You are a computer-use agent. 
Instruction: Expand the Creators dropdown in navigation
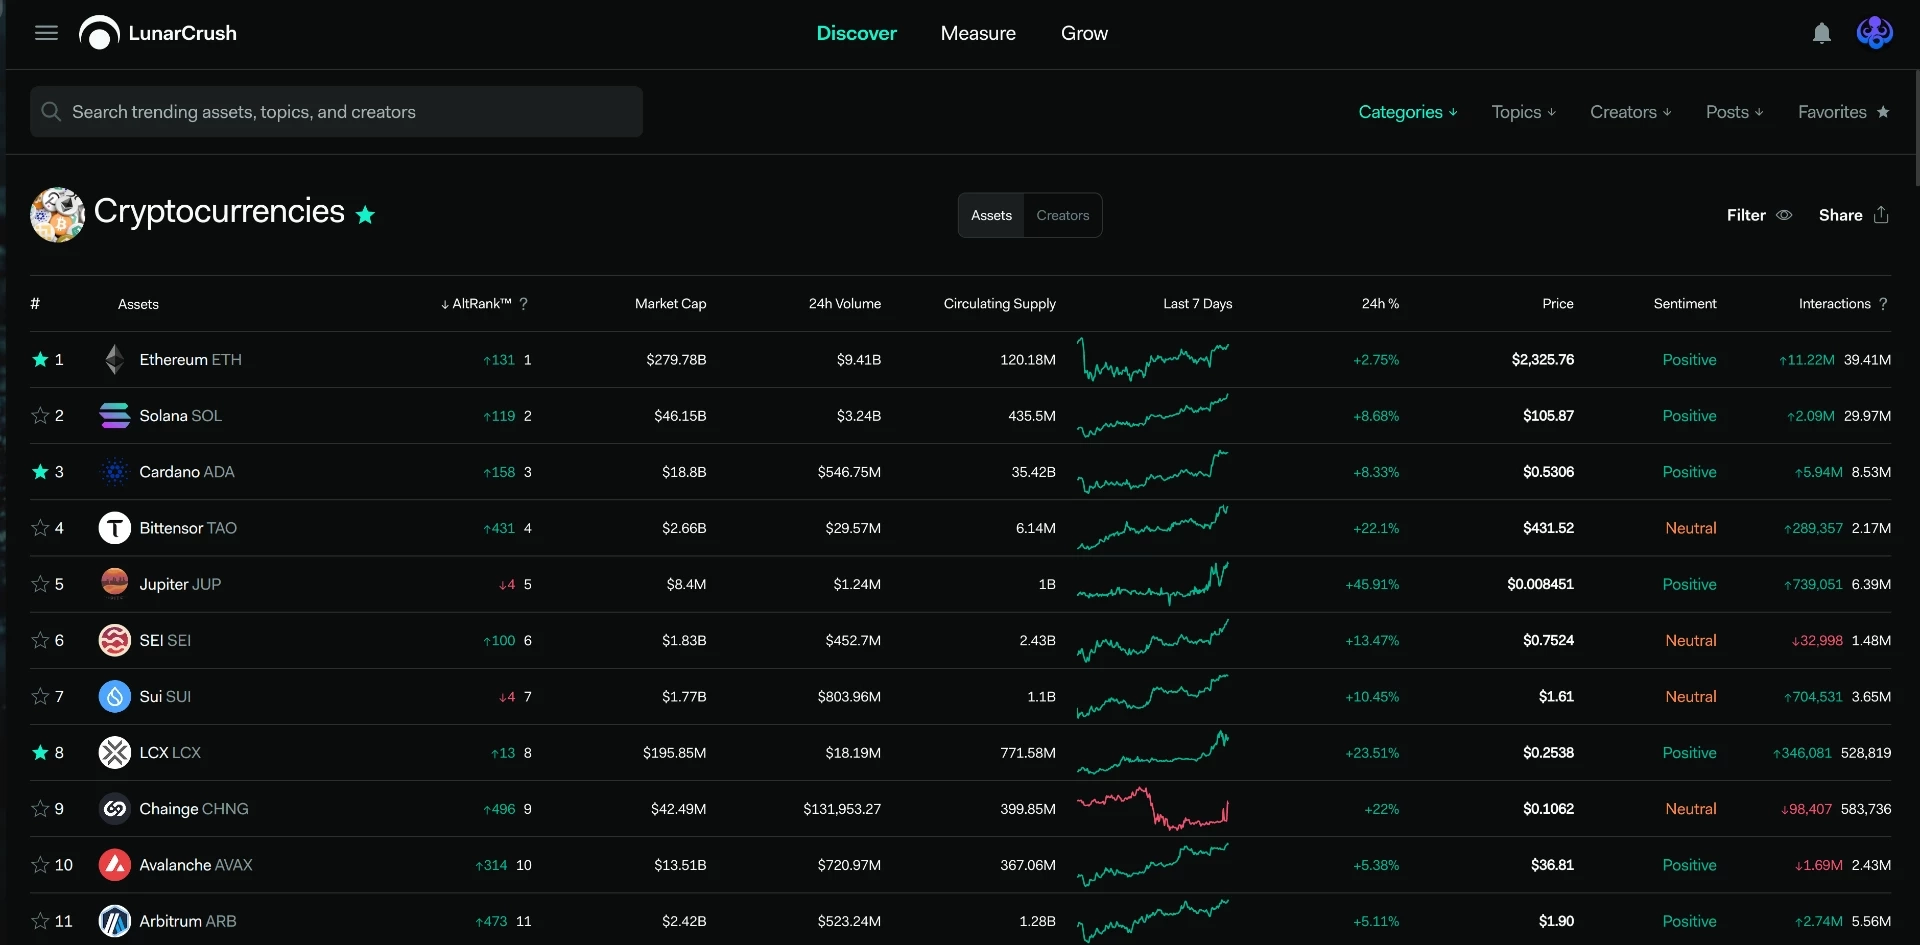click(x=1631, y=112)
